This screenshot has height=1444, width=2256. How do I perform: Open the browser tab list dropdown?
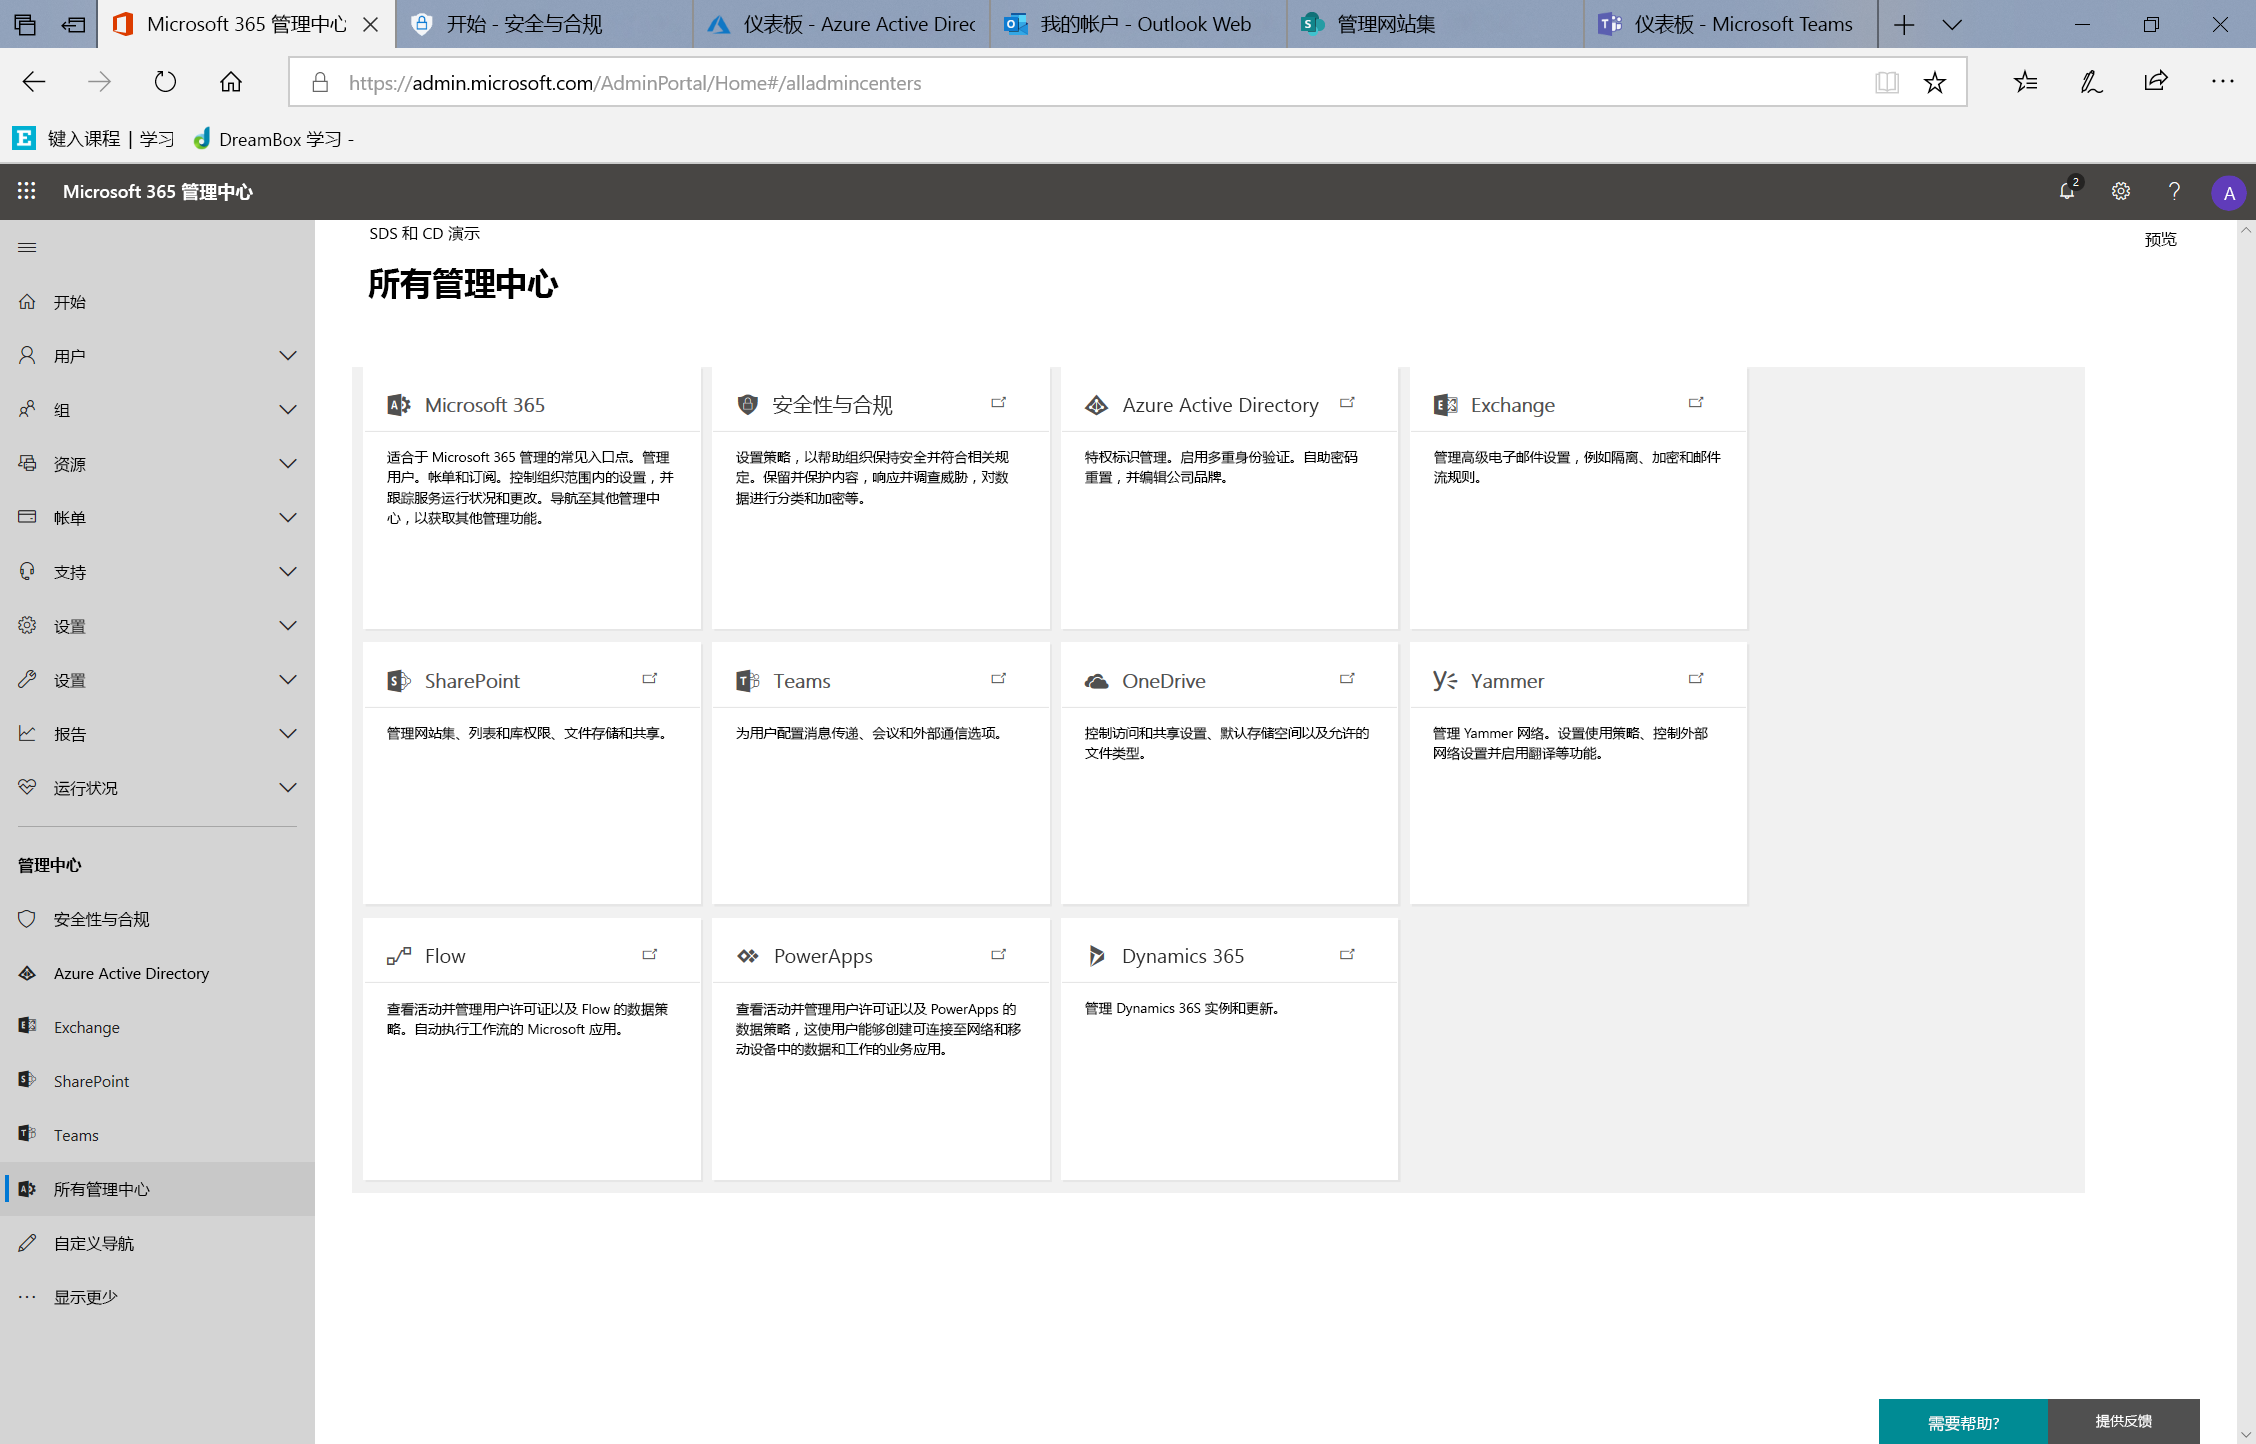tap(1952, 25)
